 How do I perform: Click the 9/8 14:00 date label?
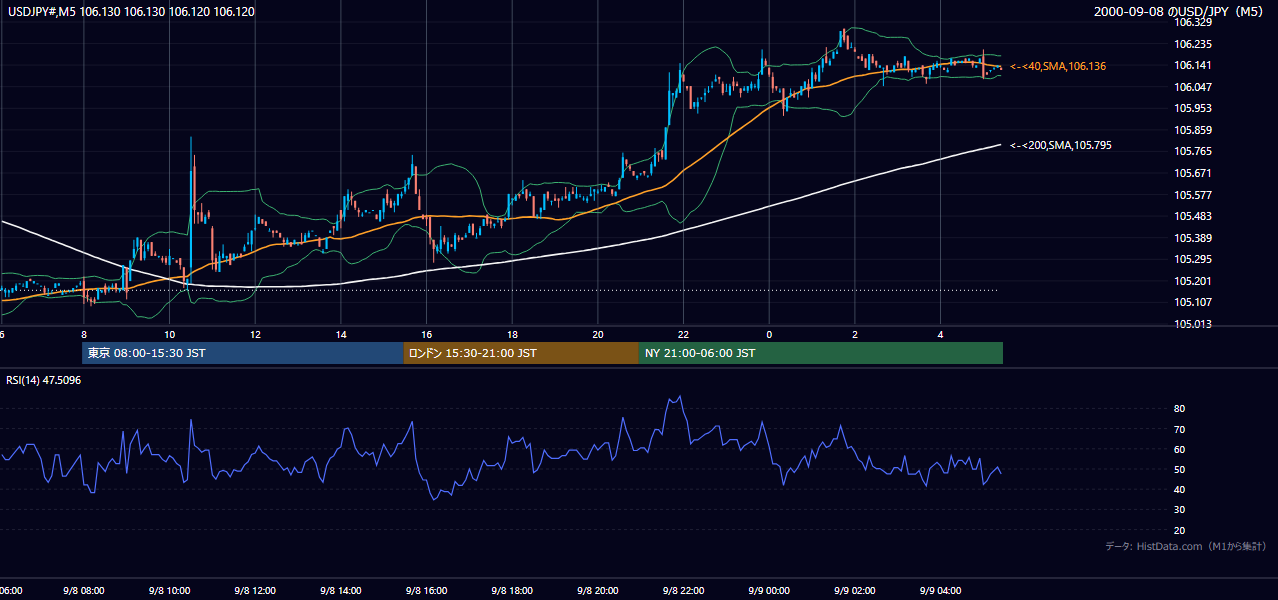point(341,591)
